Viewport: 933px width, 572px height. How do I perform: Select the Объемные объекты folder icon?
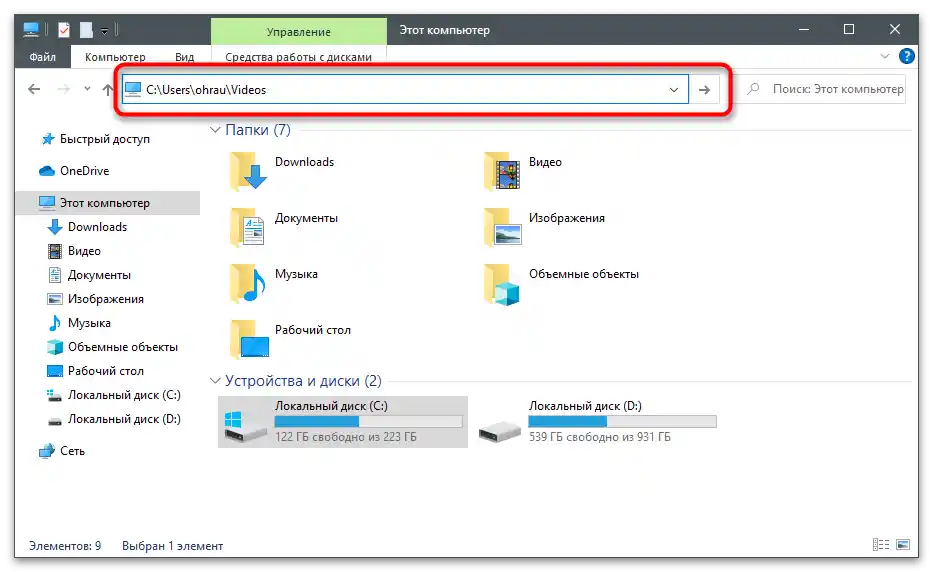(x=502, y=285)
